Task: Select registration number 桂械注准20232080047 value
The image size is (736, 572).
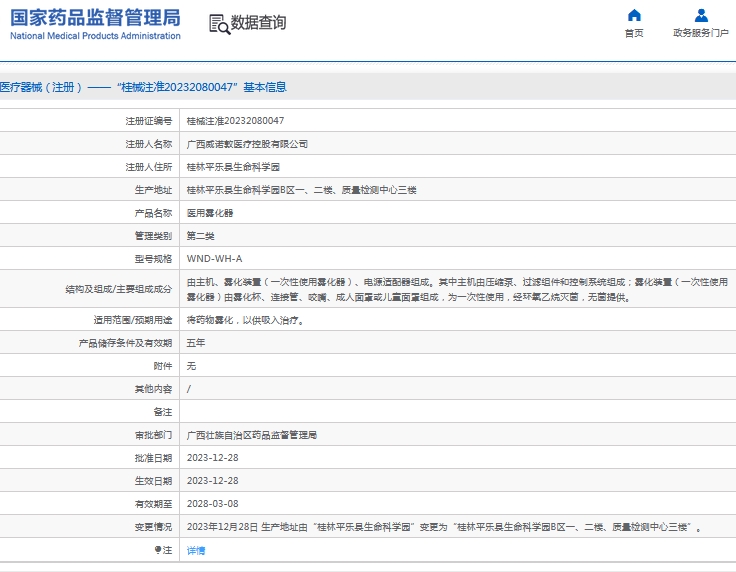Action: [x=235, y=121]
